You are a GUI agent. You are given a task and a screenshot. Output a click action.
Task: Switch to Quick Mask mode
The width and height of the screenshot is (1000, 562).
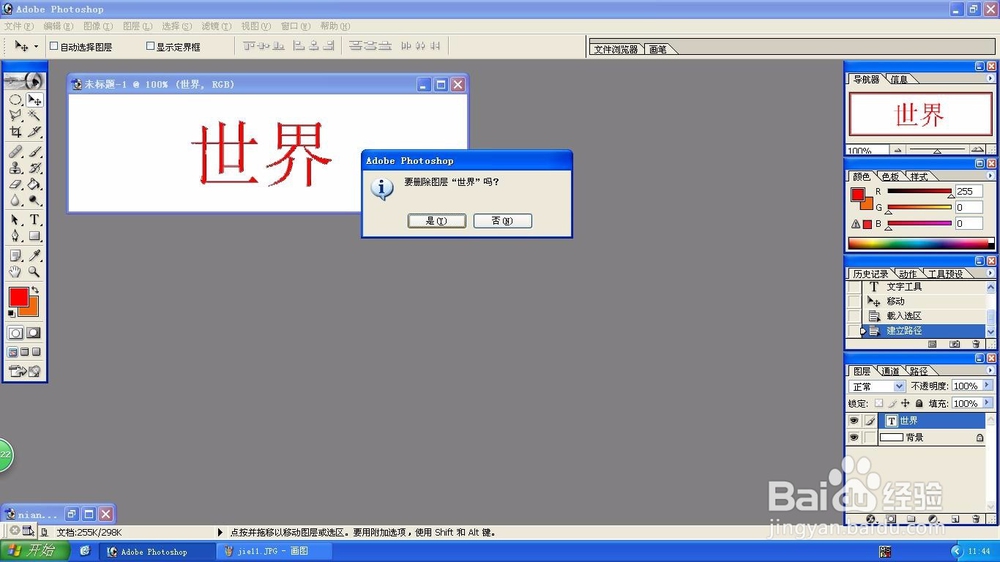tap(33, 333)
